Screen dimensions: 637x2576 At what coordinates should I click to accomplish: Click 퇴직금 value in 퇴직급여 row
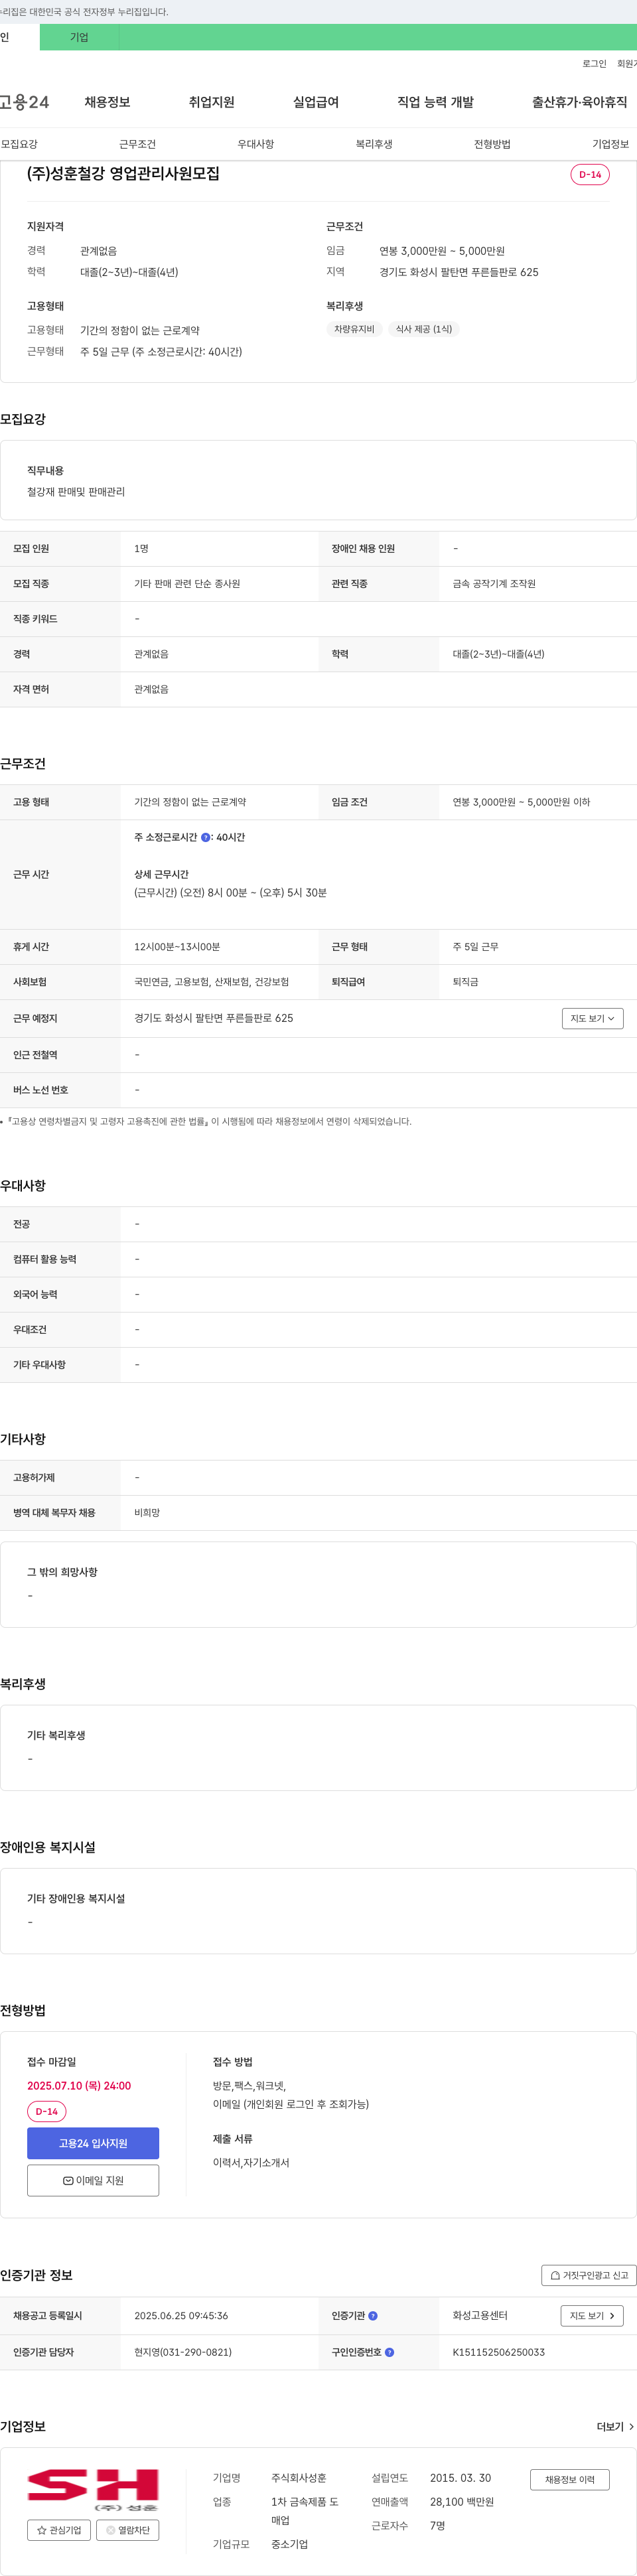tap(465, 981)
